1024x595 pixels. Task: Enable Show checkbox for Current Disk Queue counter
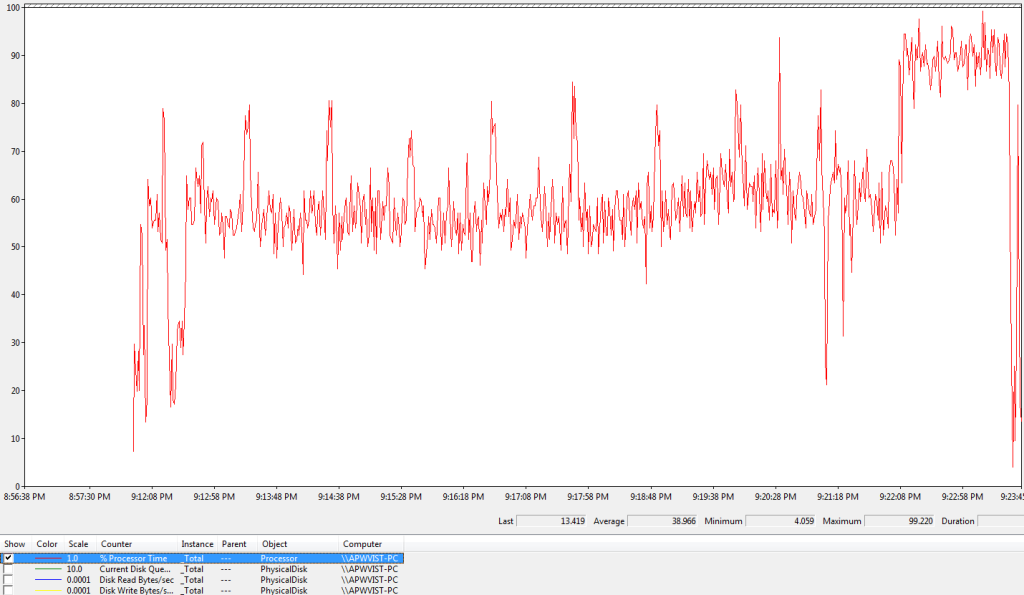pyautogui.click(x=8, y=569)
